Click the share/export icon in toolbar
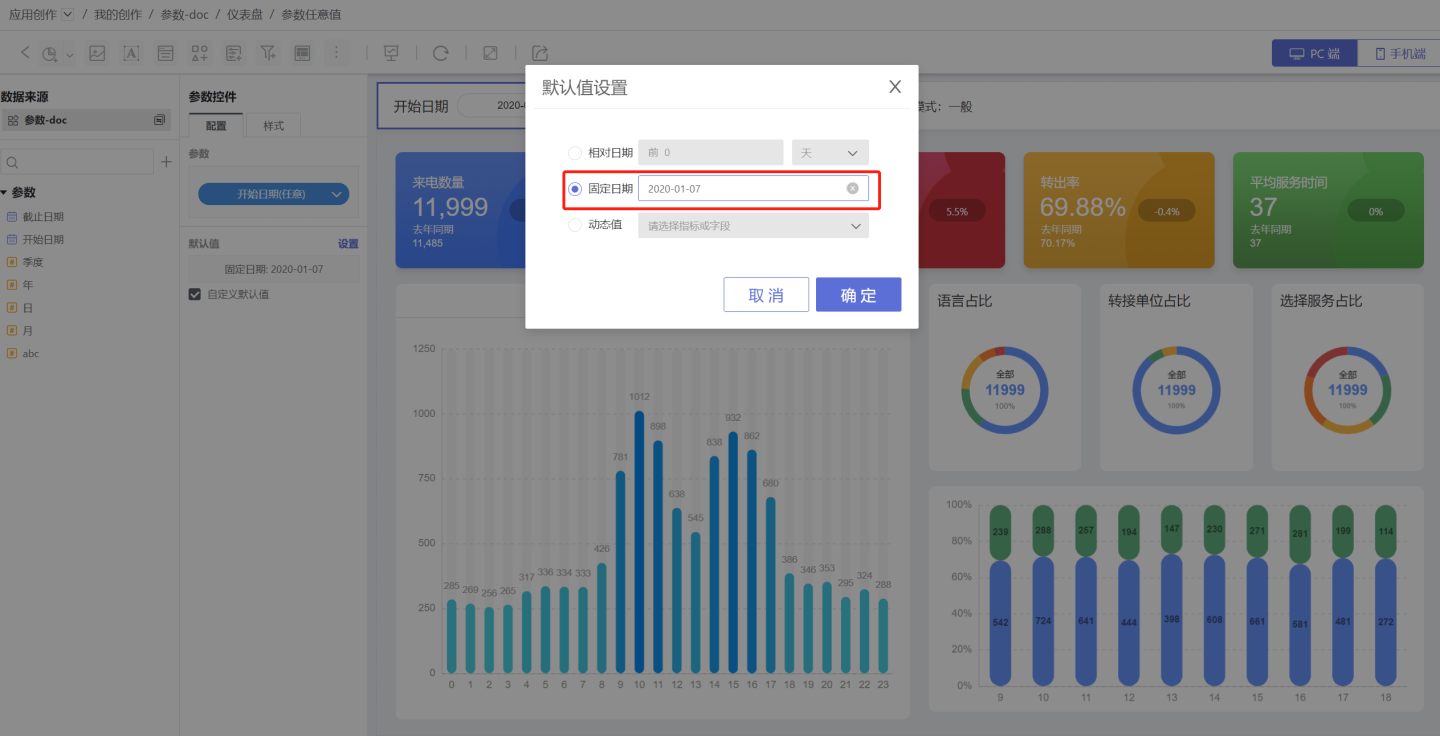The image size is (1440, 736). click(x=540, y=54)
